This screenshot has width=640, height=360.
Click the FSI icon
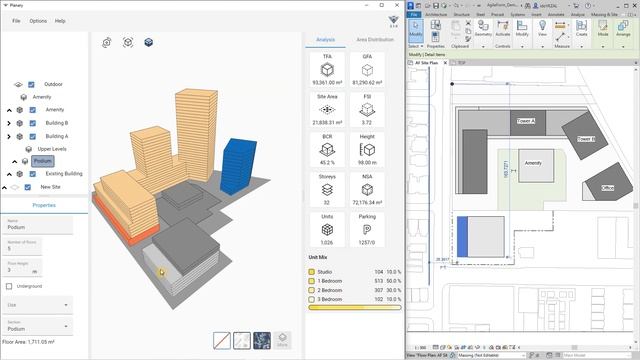point(367,109)
